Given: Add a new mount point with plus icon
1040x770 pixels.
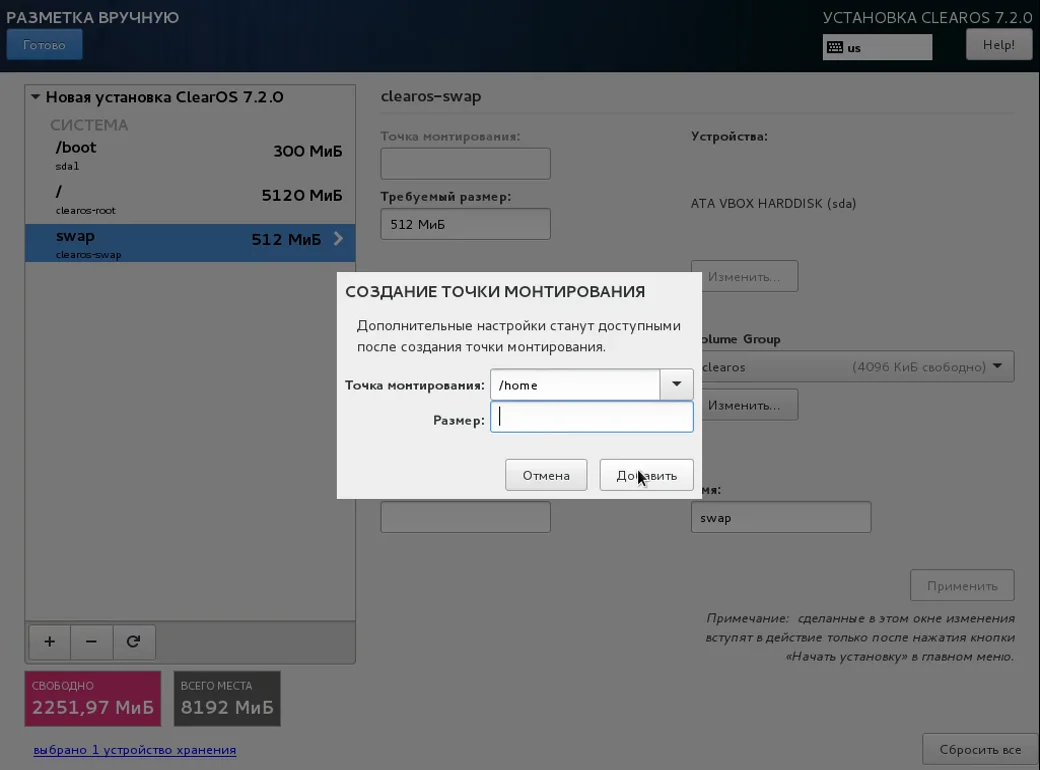Looking at the screenshot, I should coord(50,641).
